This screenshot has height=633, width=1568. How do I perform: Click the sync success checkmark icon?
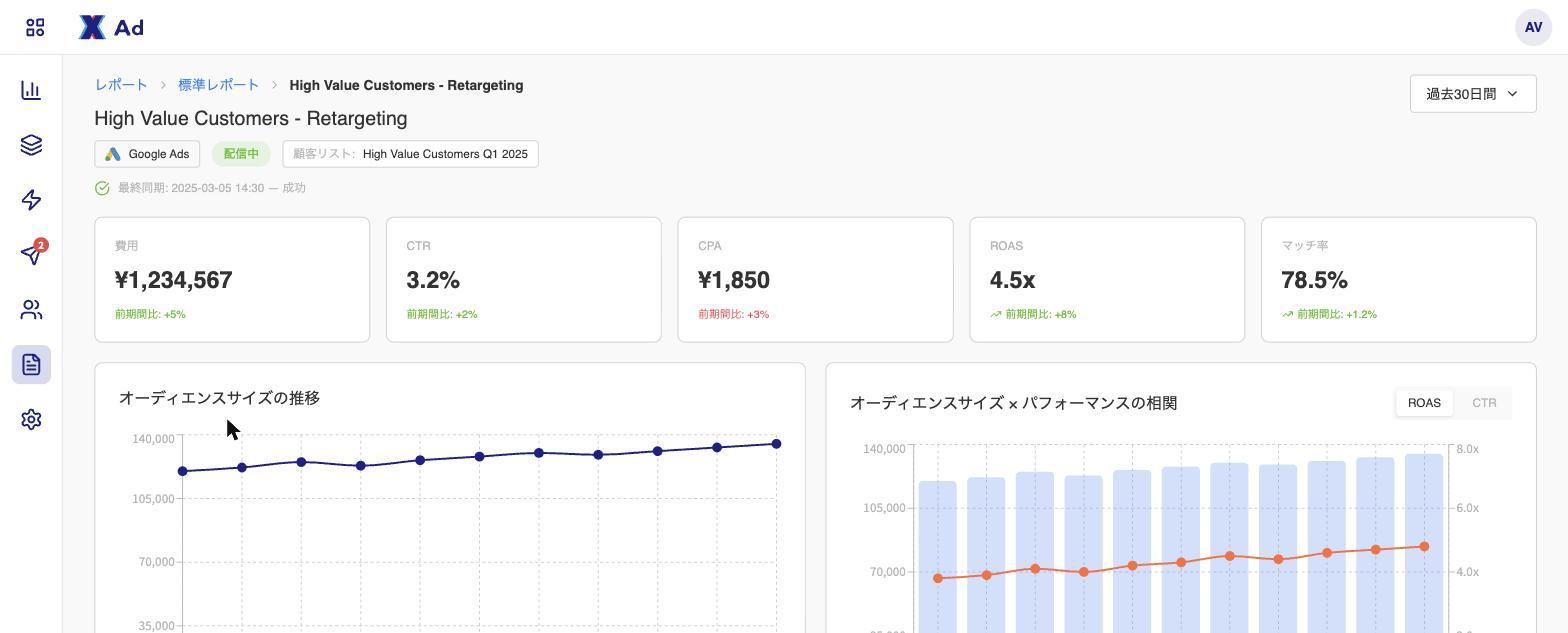pyautogui.click(x=102, y=188)
